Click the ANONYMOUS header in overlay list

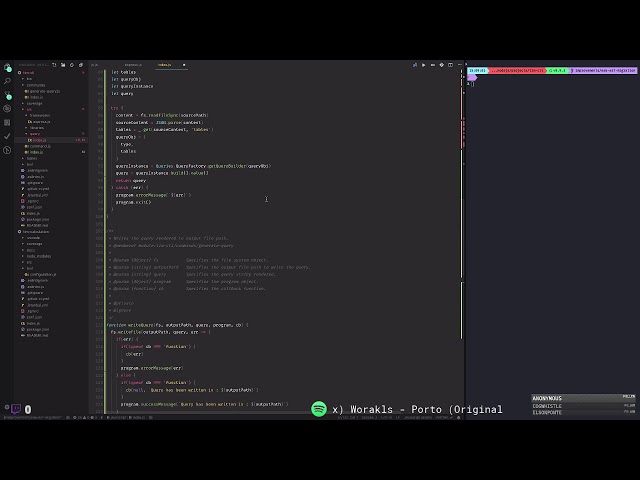coord(547,398)
